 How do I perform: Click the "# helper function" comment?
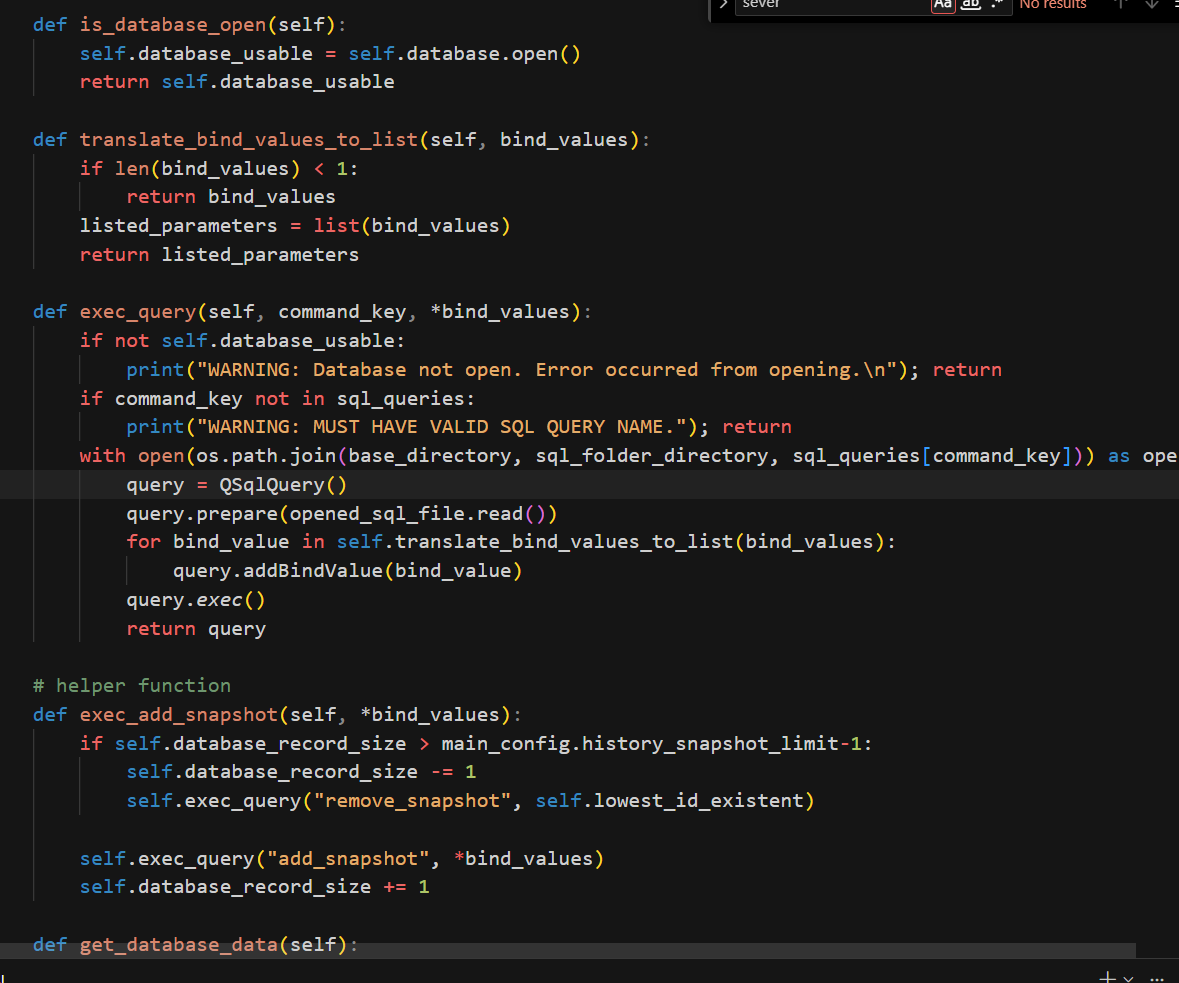coord(131,686)
